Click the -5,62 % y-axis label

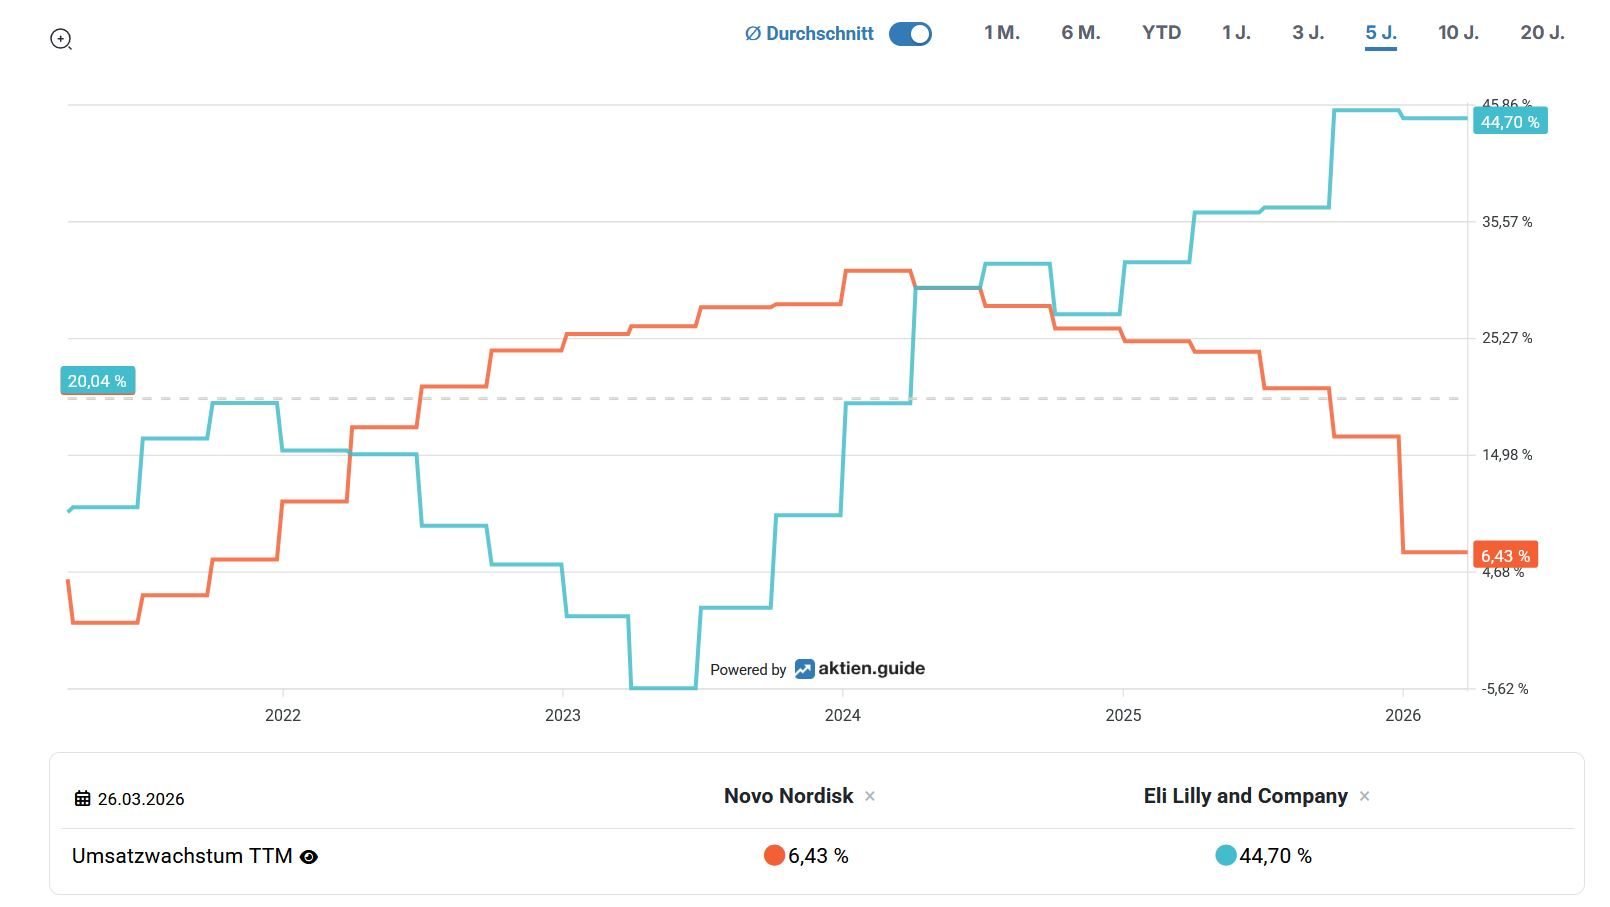[x=1505, y=689]
